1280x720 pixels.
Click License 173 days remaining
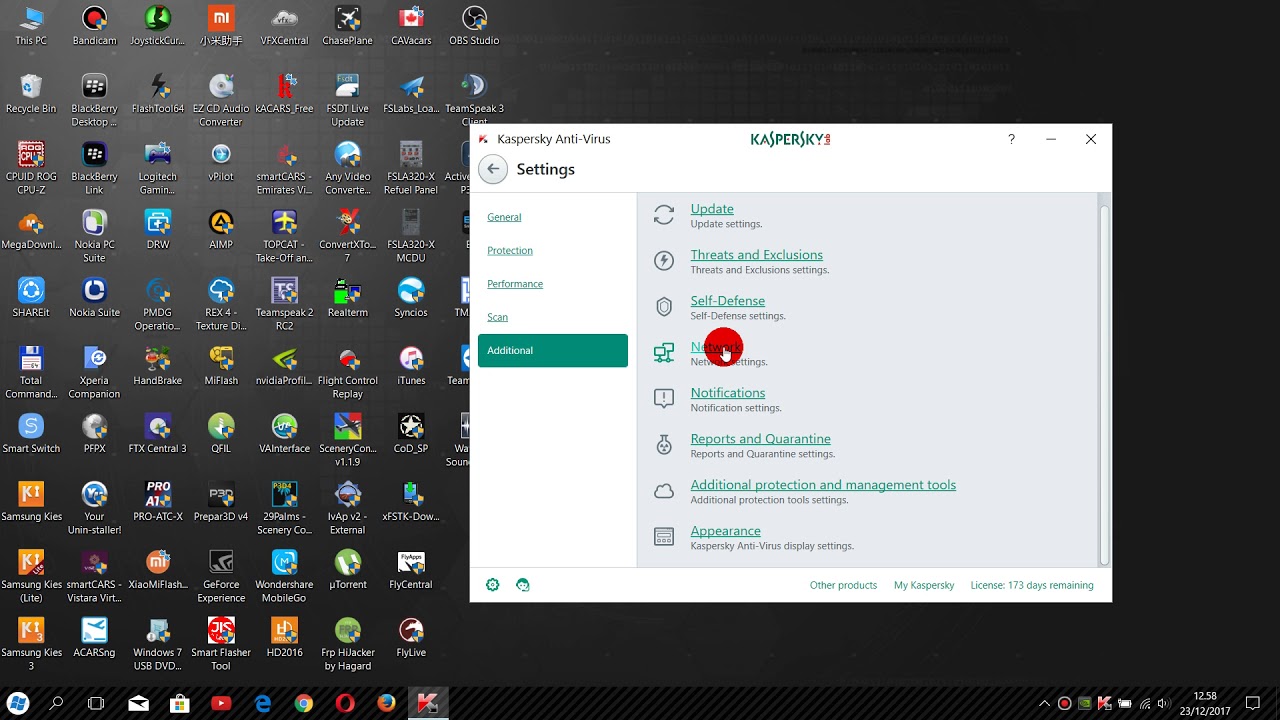1032,585
